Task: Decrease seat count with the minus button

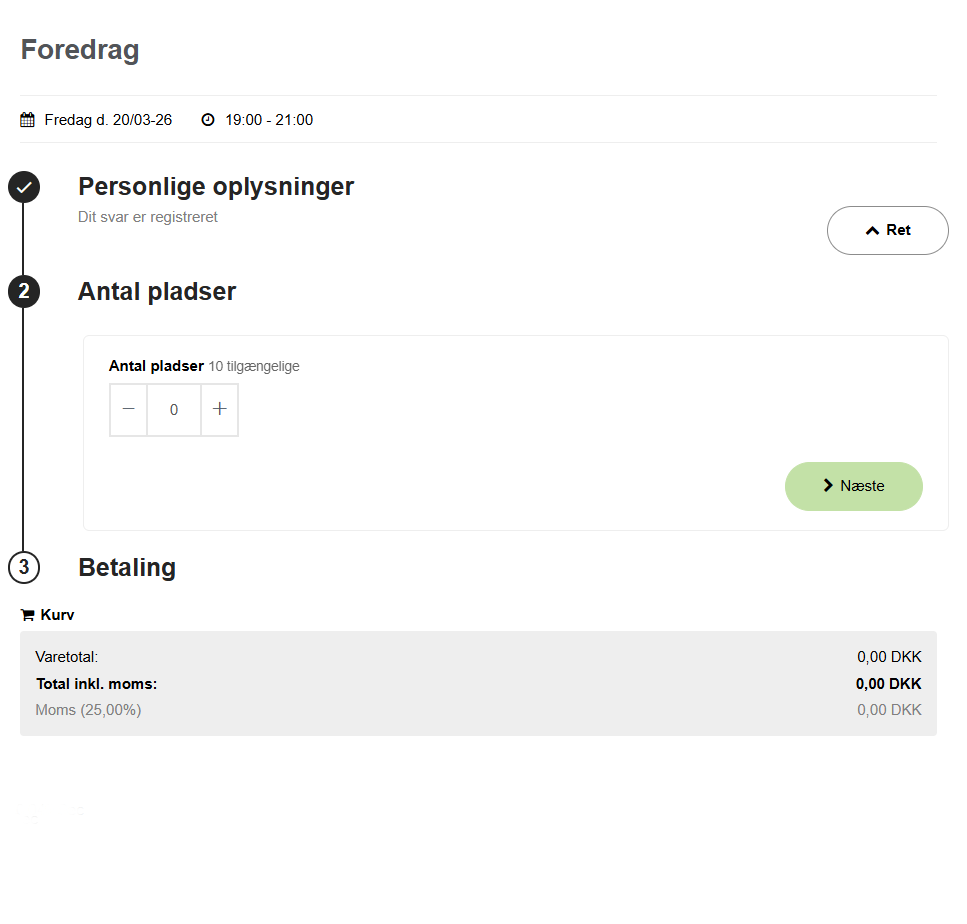Action: 128,410
